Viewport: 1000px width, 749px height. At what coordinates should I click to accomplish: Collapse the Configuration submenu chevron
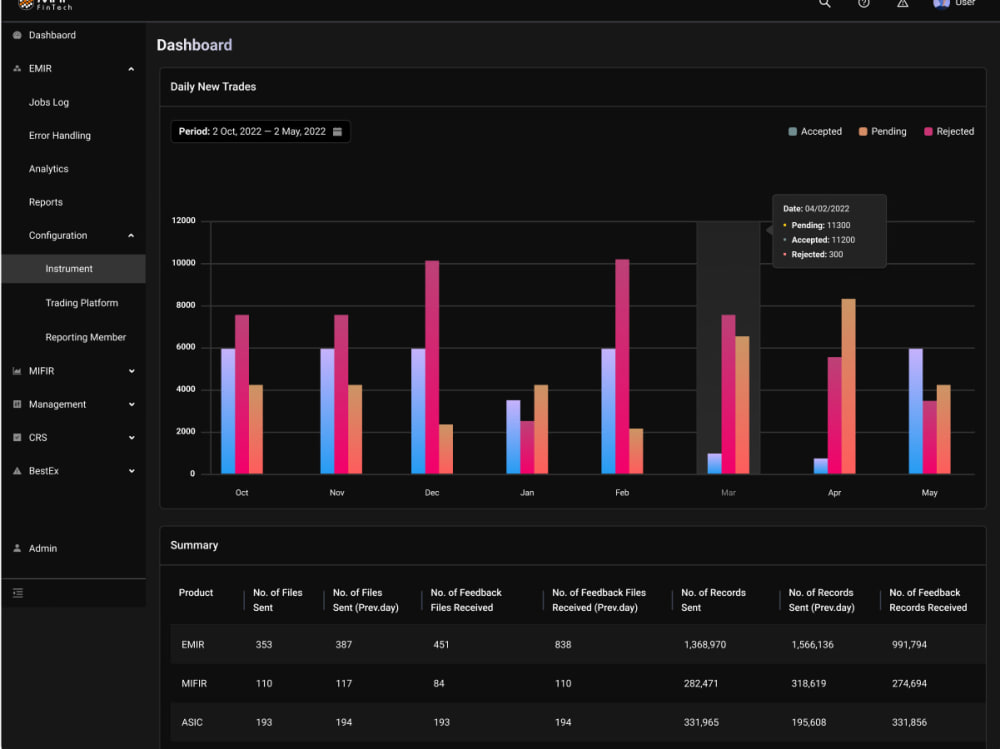131,235
